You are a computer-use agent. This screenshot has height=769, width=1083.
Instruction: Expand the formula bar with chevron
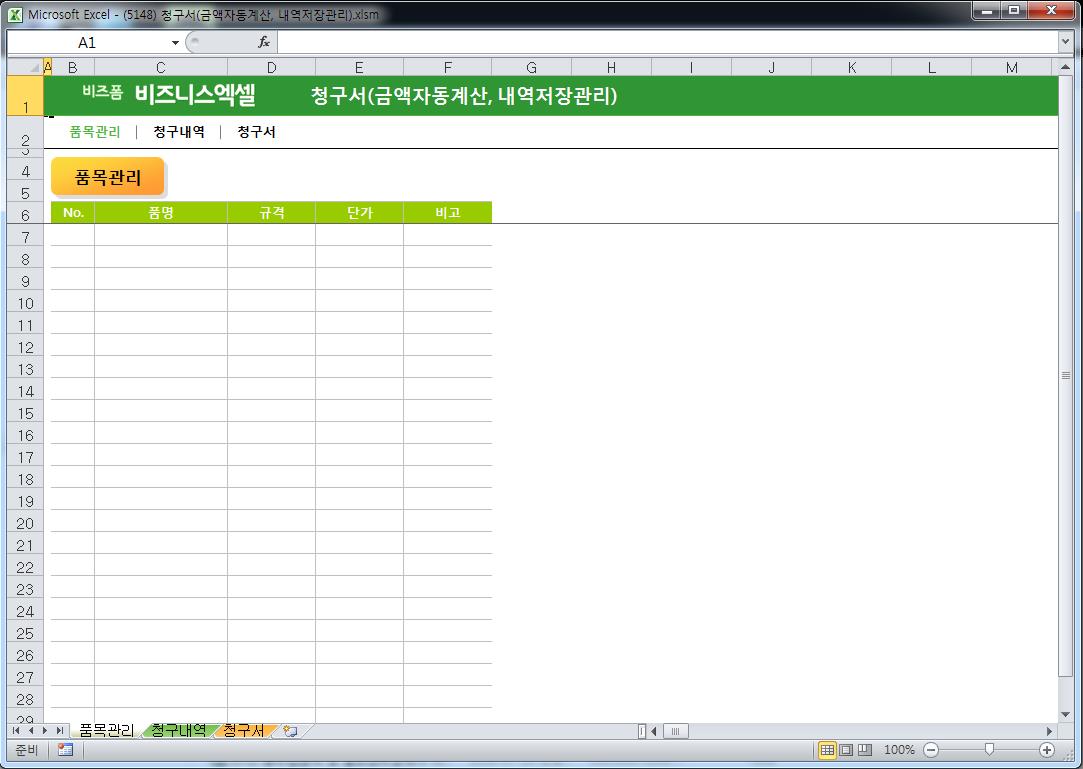(x=1065, y=42)
